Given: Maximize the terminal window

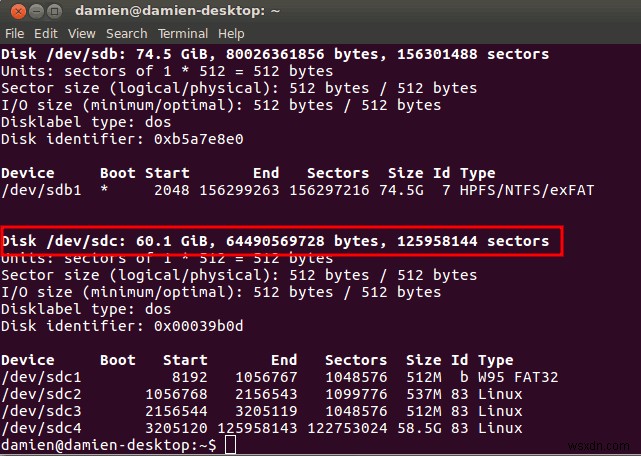Looking at the screenshot, I should (52, 11).
